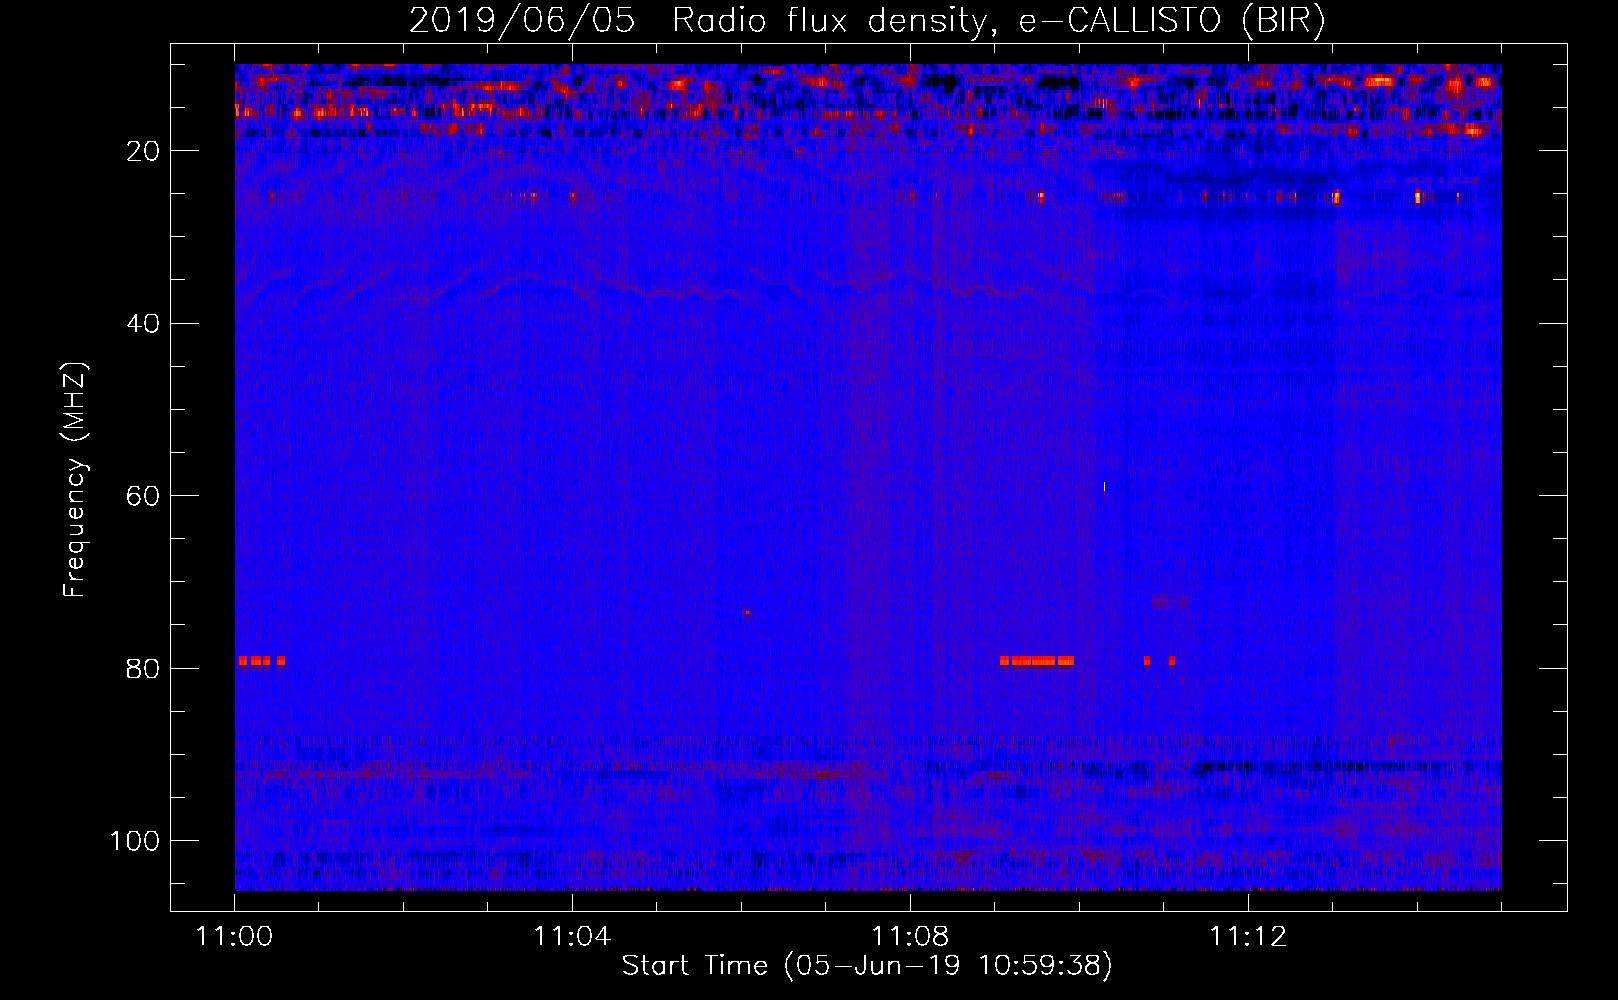The width and height of the screenshot is (1618, 1000).
Task: Click the '11:08' time tick label
Action: (x=910, y=937)
